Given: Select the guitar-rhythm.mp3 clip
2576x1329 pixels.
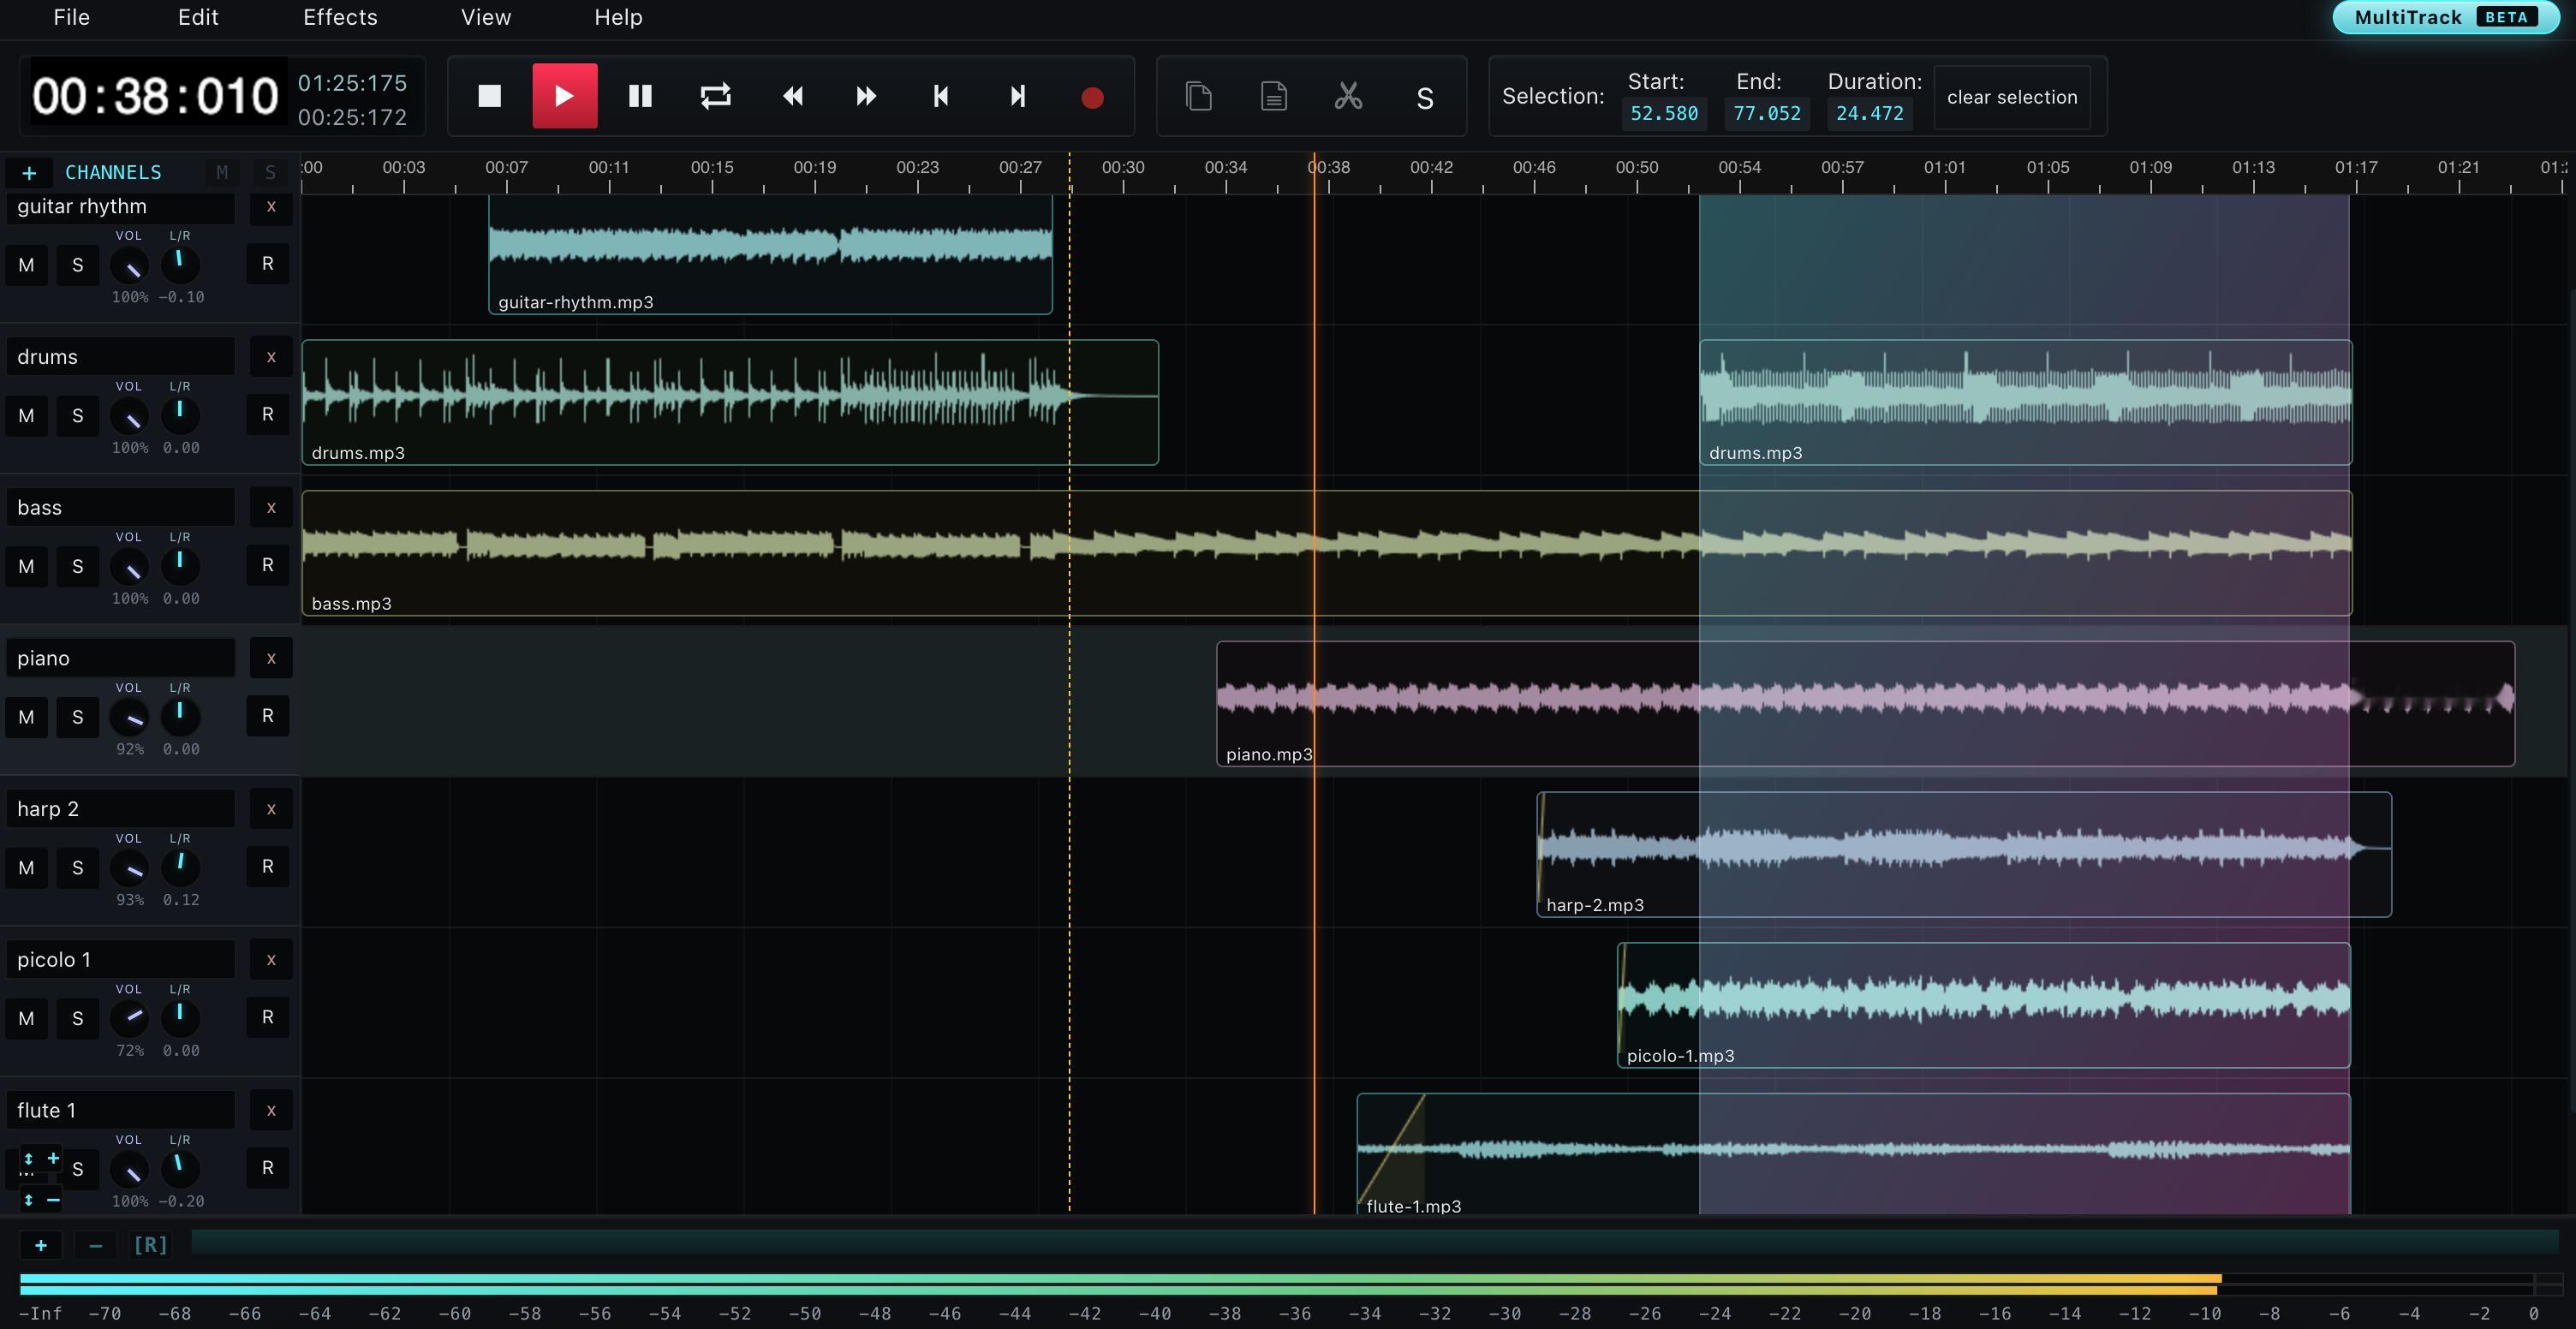Looking at the screenshot, I should pyautogui.click(x=770, y=256).
